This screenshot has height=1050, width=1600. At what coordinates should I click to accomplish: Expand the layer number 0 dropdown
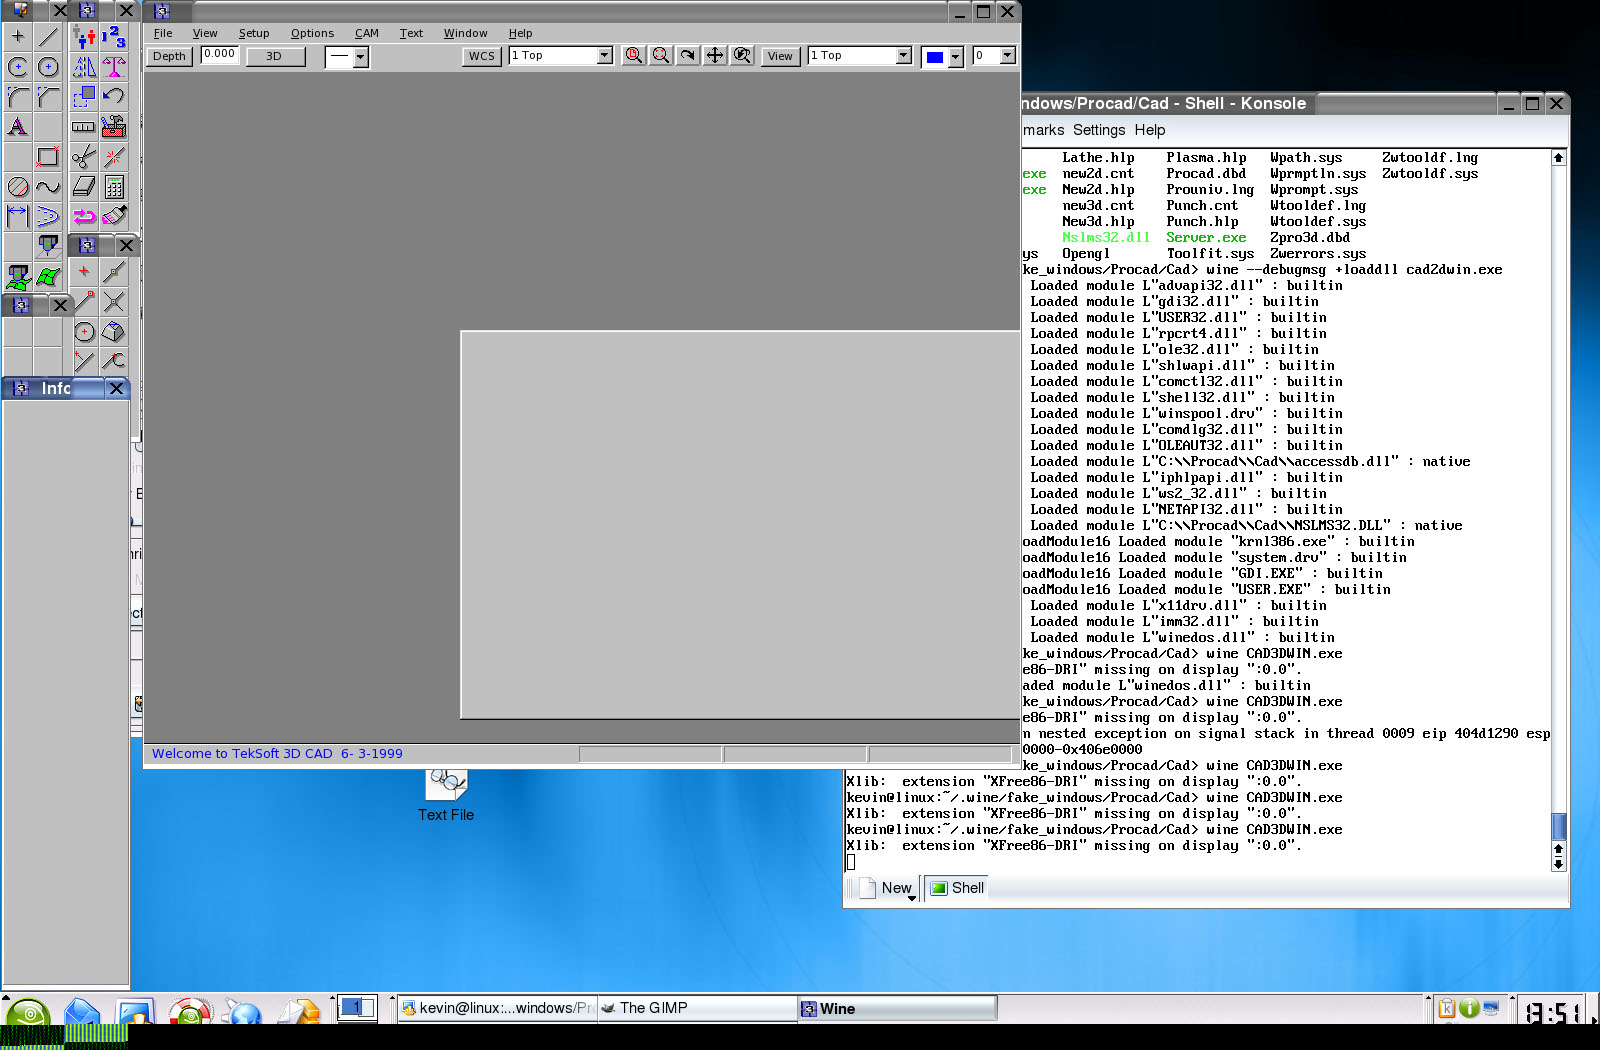click(1008, 56)
